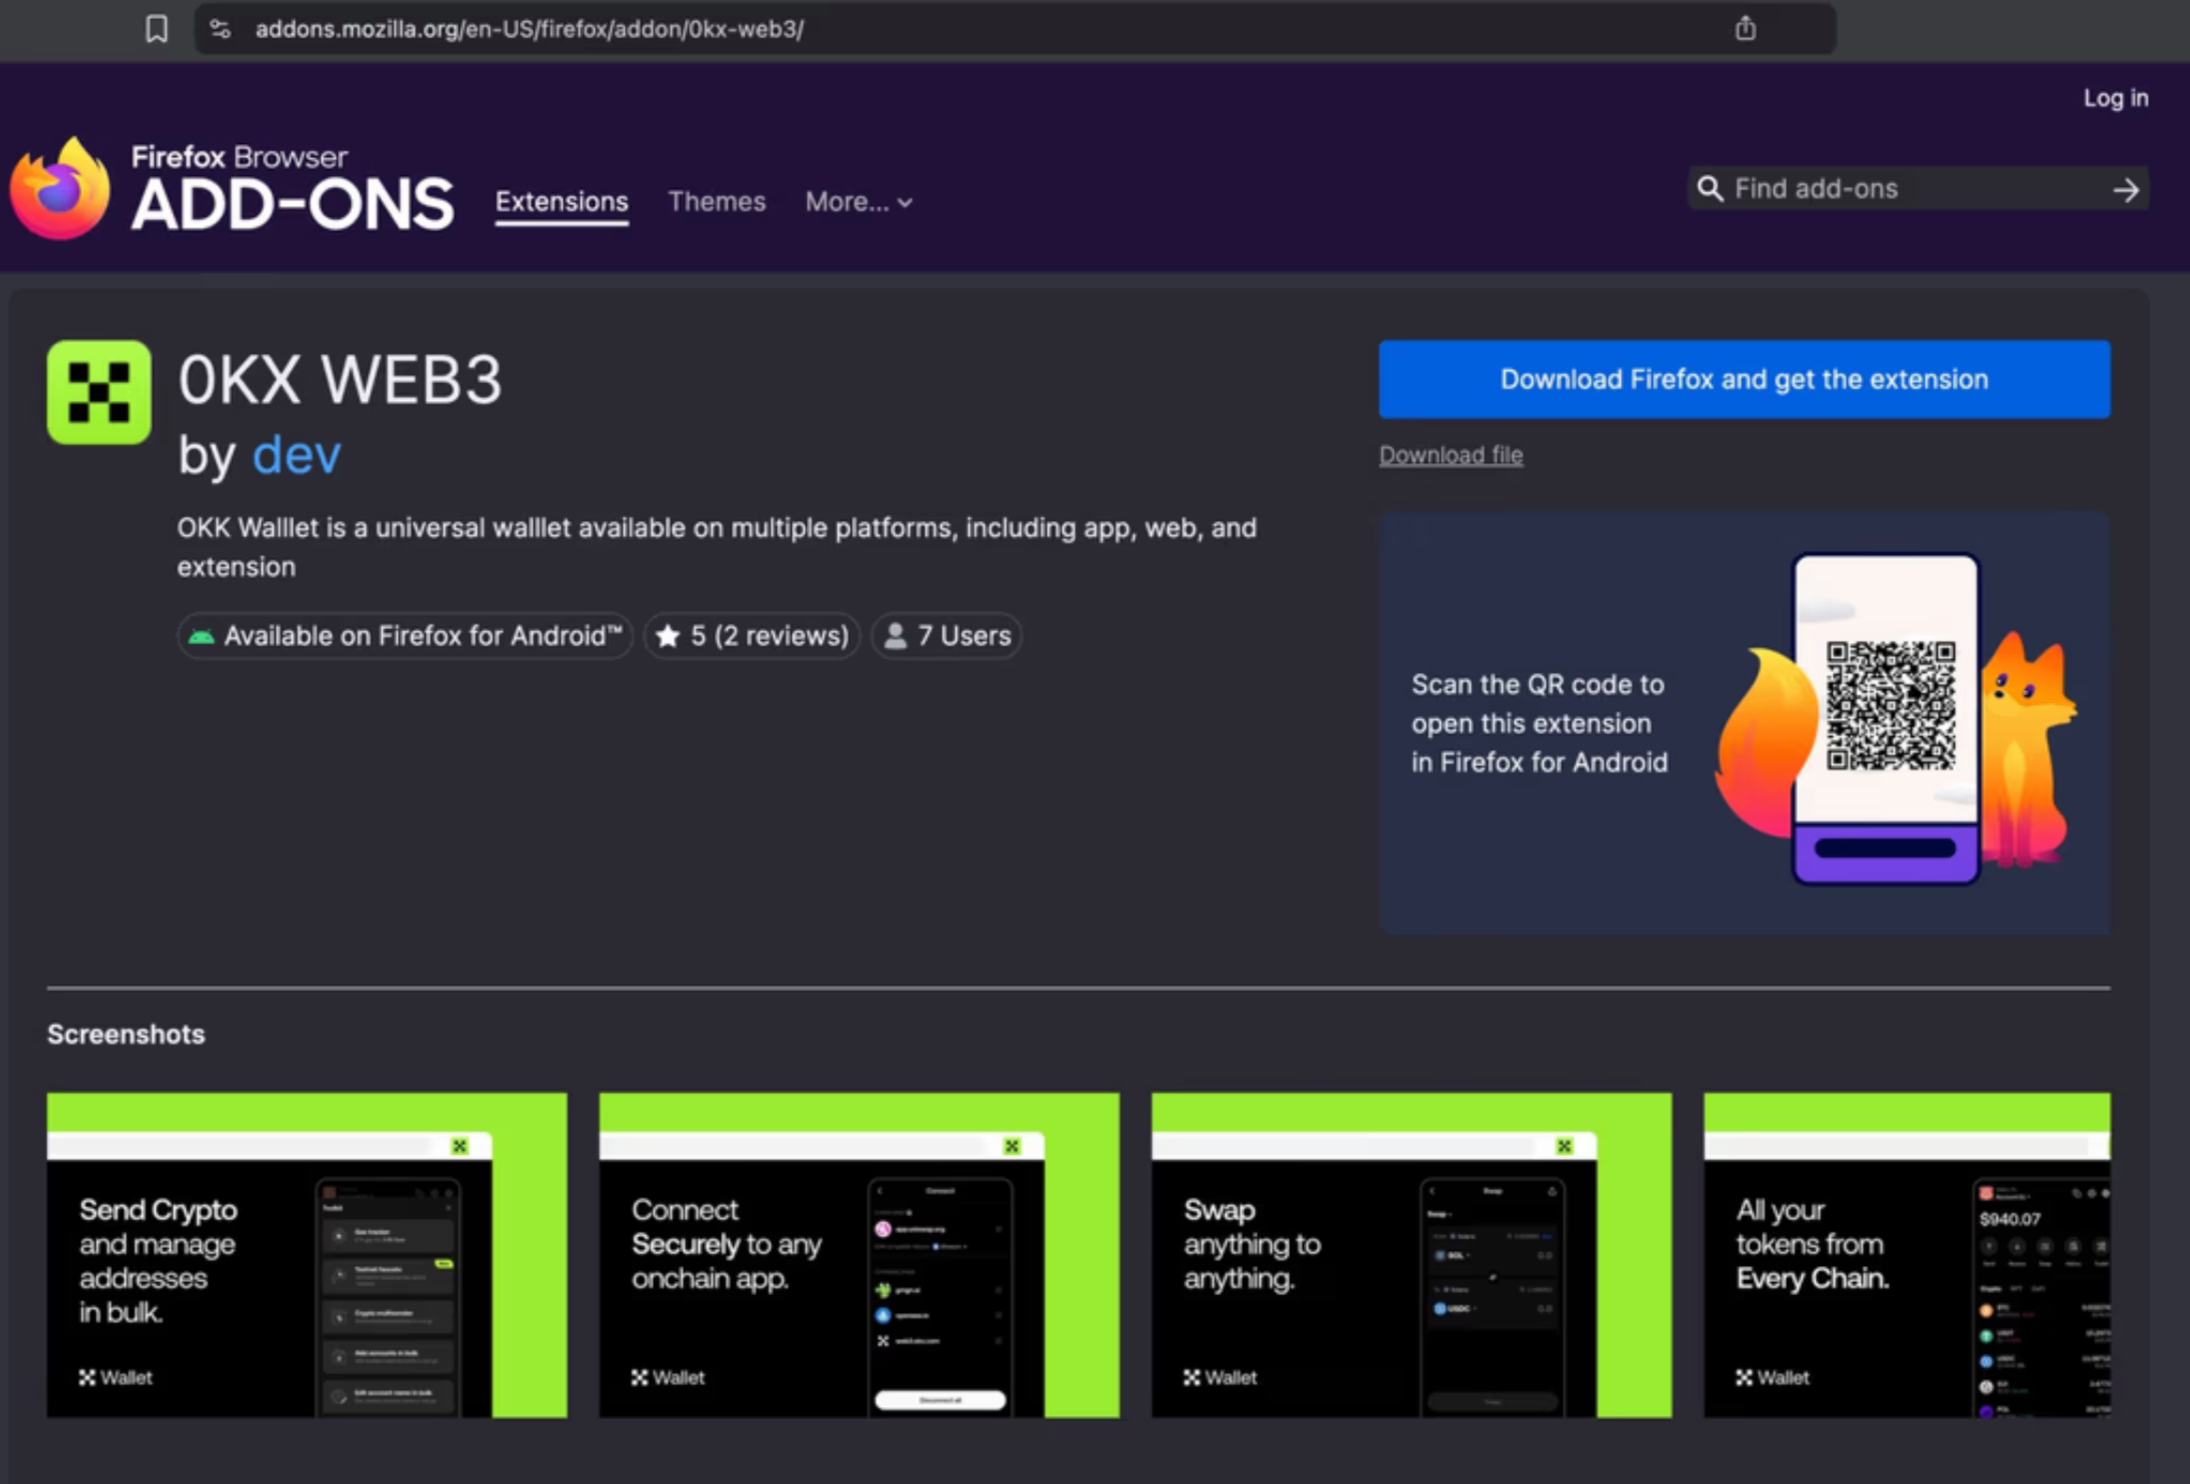Click the 7 Users badge

coord(947,636)
